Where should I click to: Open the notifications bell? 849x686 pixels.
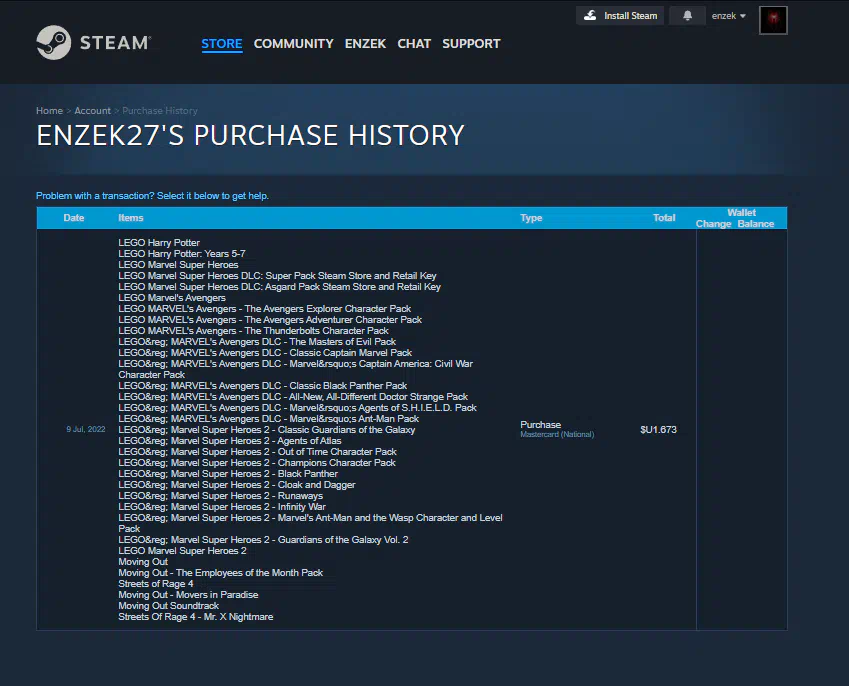[687, 16]
